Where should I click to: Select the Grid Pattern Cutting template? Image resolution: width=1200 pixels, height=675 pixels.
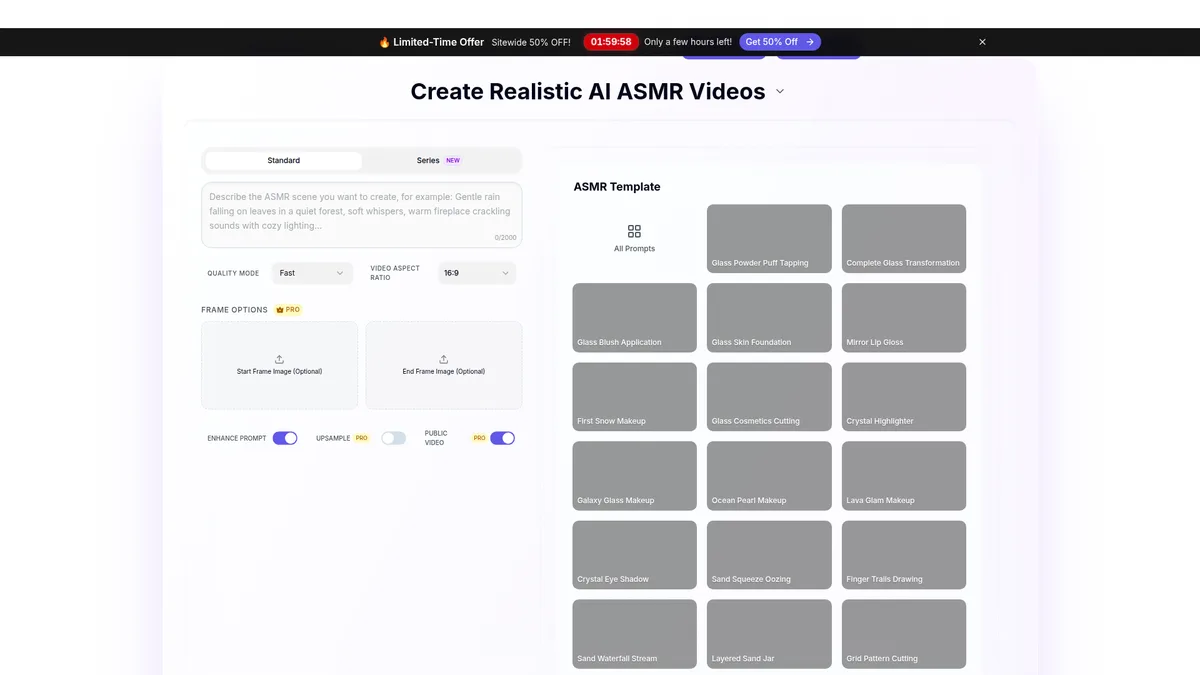(904, 634)
